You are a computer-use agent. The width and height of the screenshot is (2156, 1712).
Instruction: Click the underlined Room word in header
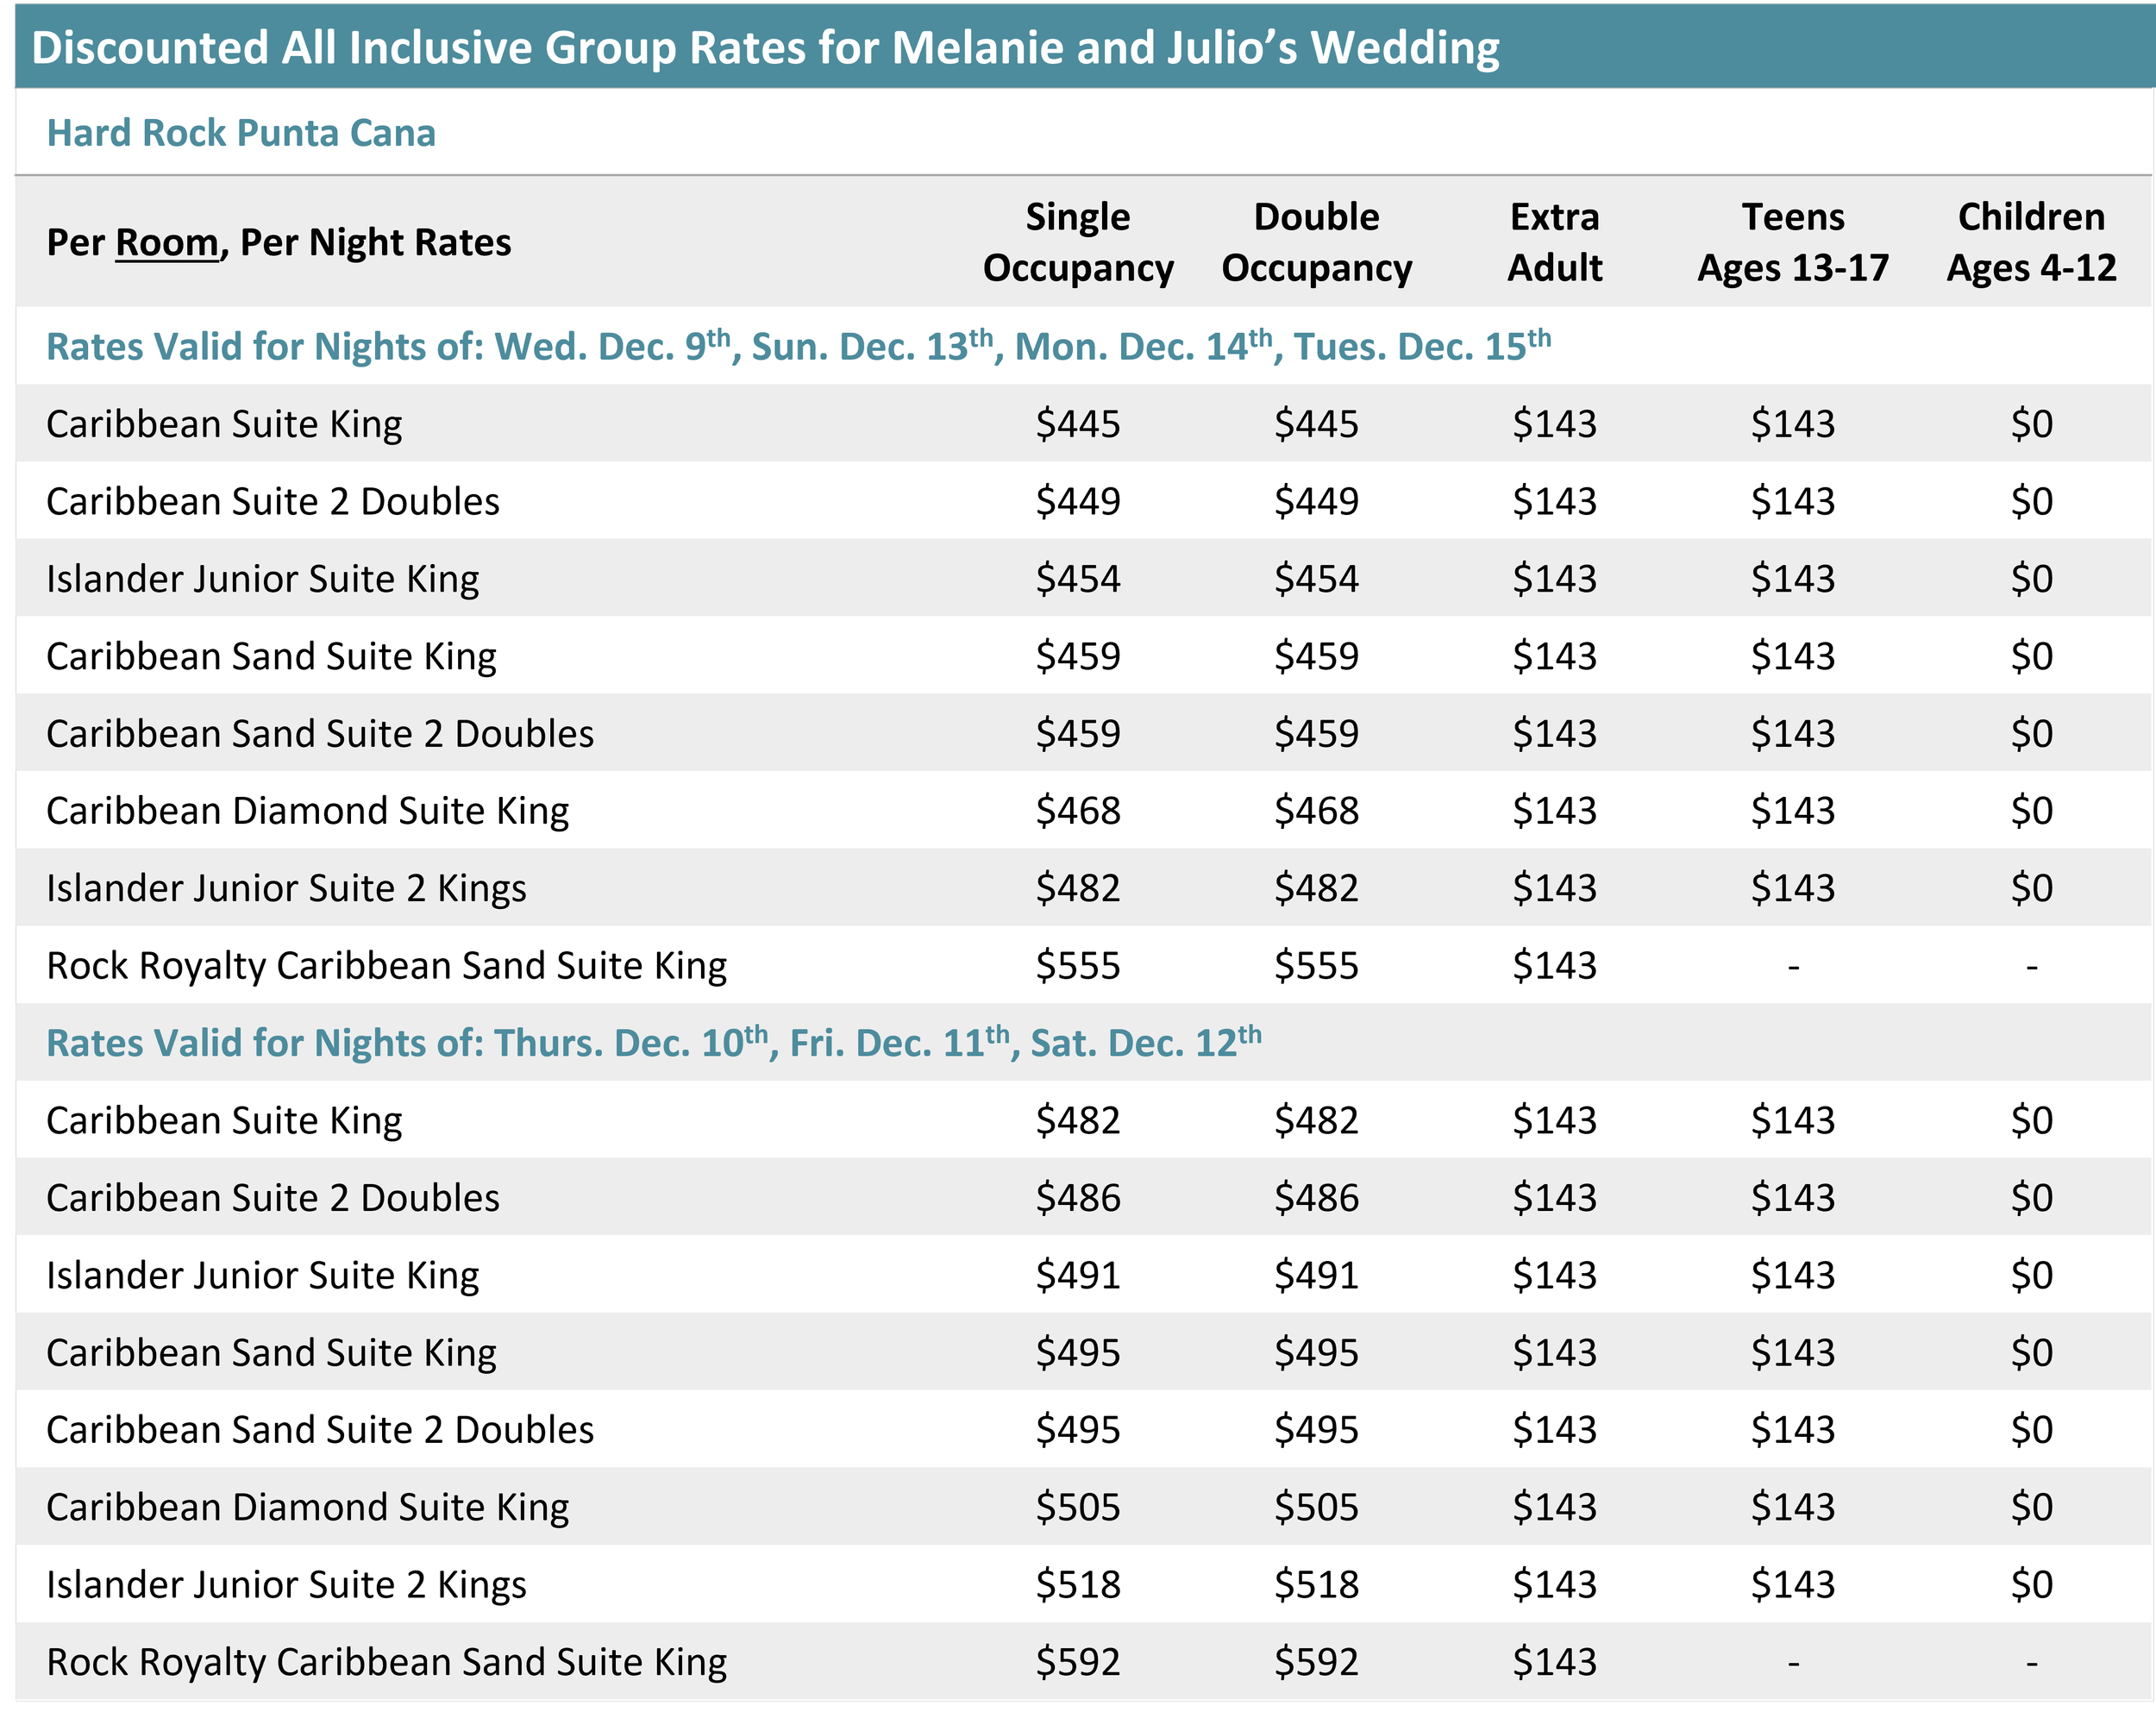(167, 243)
